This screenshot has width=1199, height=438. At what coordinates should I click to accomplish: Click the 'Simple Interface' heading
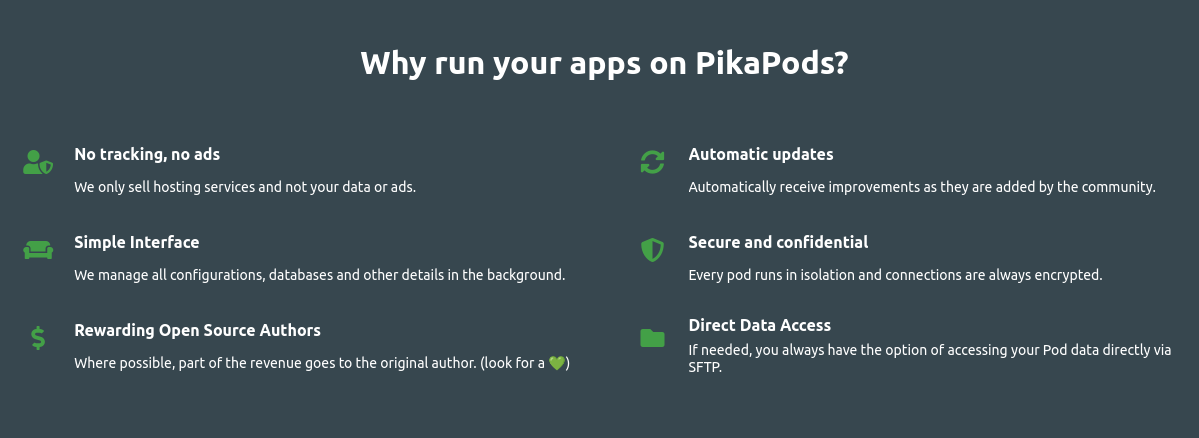(x=137, y=242)
